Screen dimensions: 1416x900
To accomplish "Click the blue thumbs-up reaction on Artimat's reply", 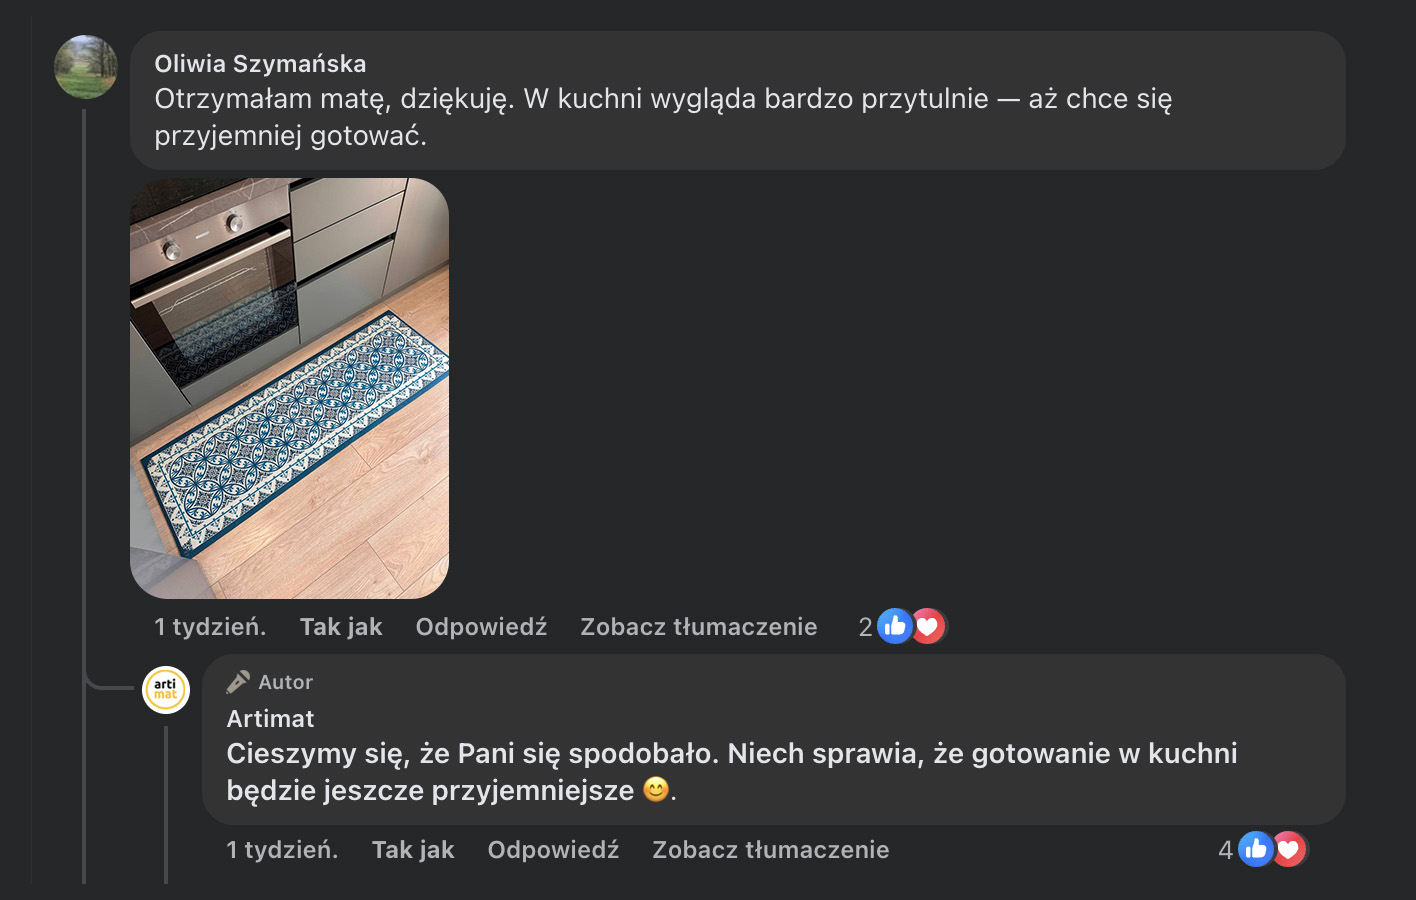I will (x=1255, y=850).
